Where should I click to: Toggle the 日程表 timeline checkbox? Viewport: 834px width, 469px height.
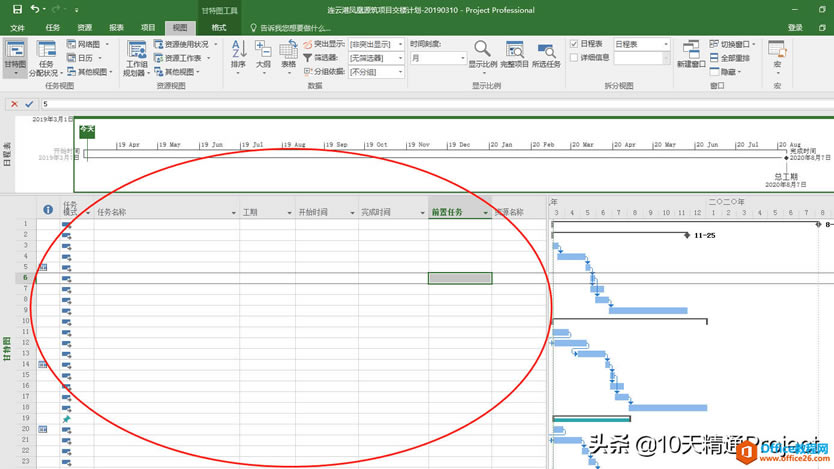(574, 44)
